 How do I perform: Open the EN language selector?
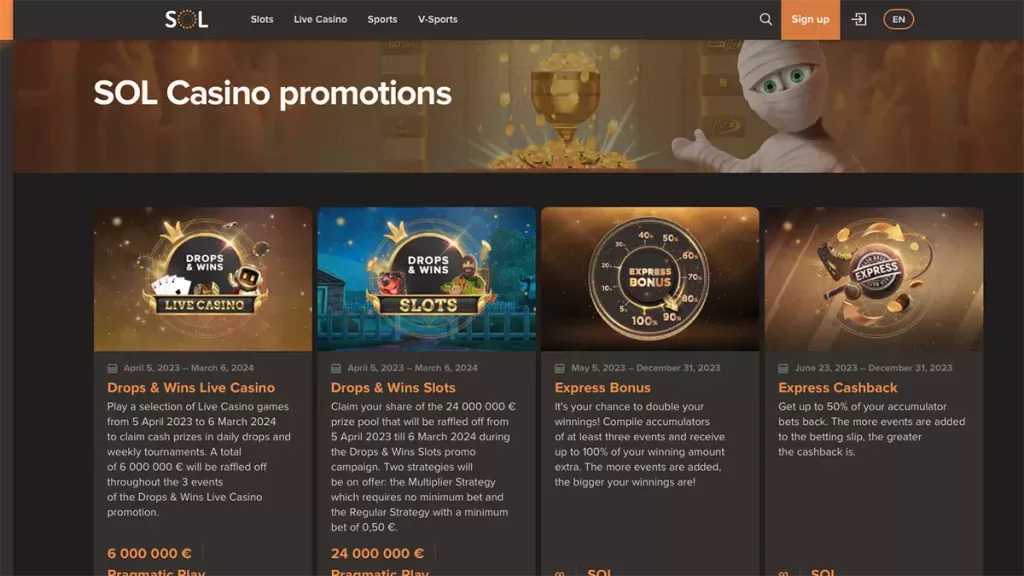(x=899, y=20)
